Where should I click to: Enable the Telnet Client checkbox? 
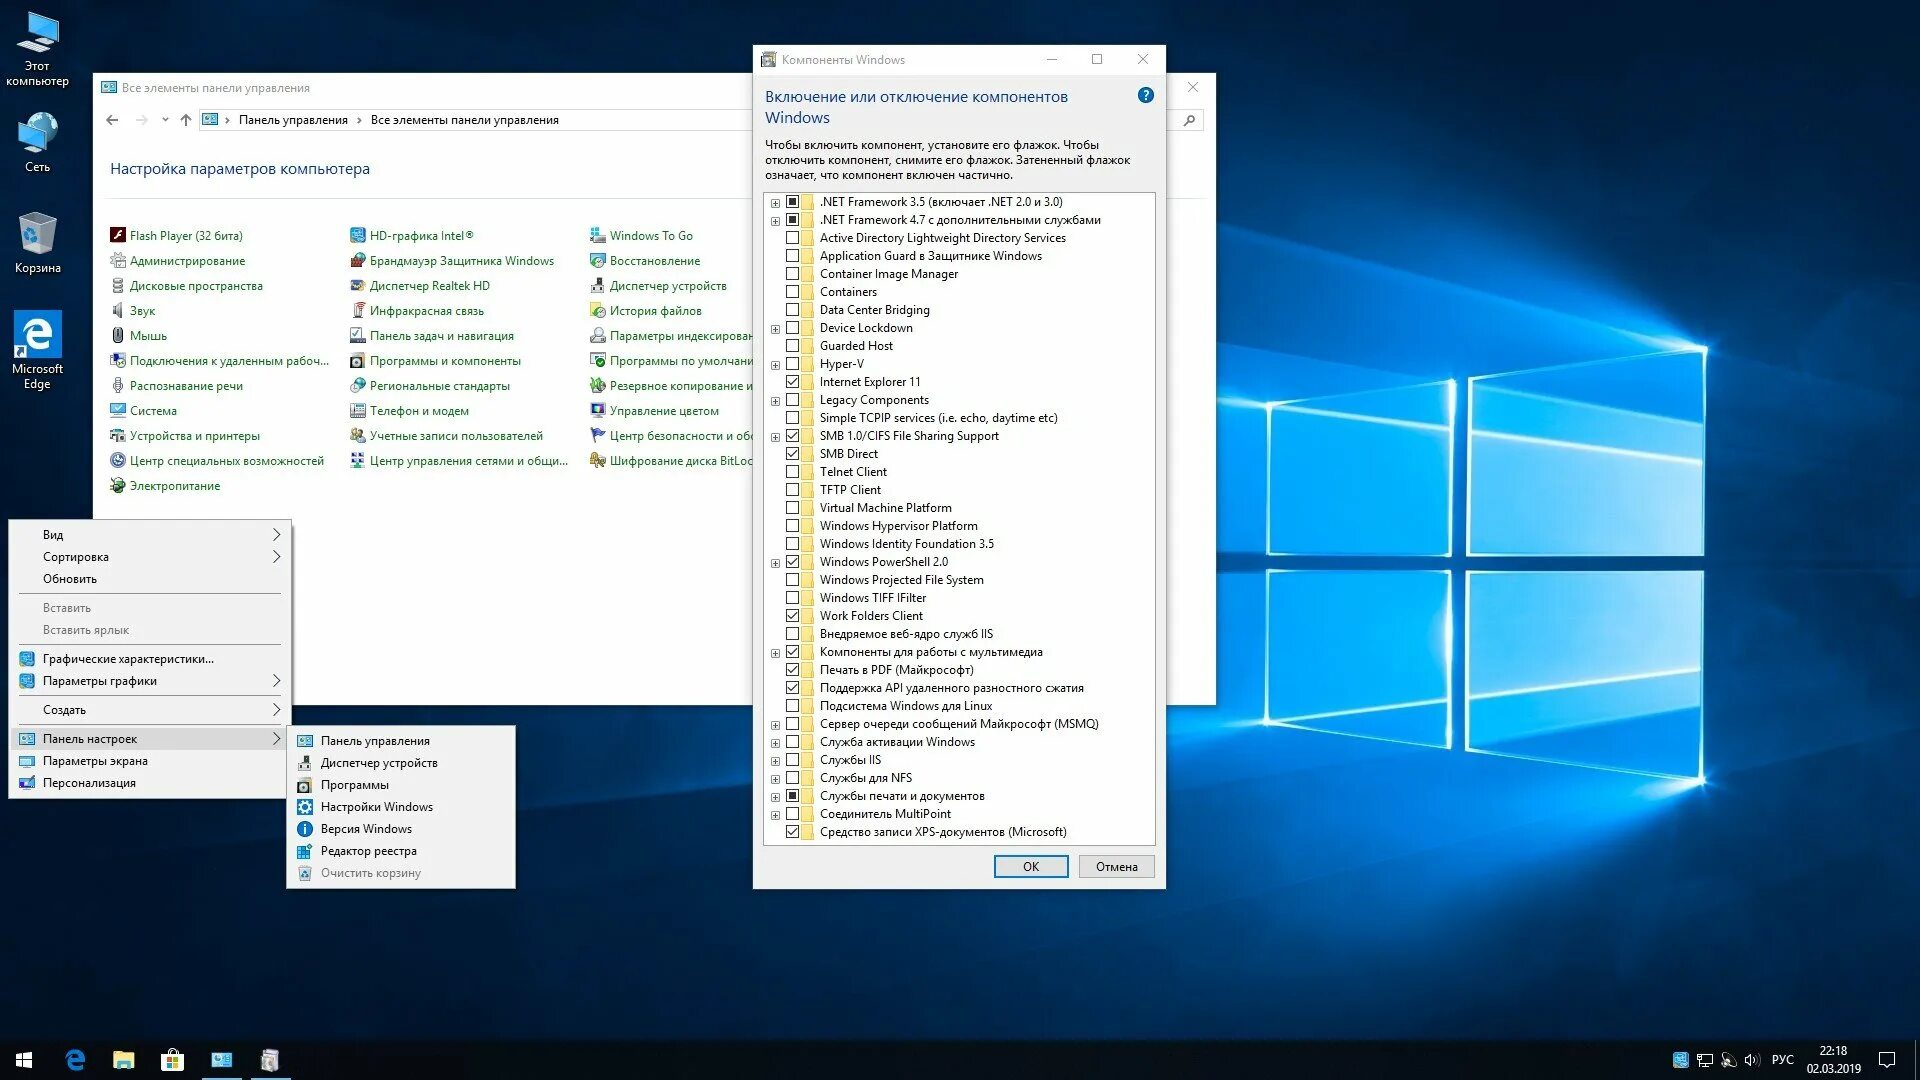[793, 472]
